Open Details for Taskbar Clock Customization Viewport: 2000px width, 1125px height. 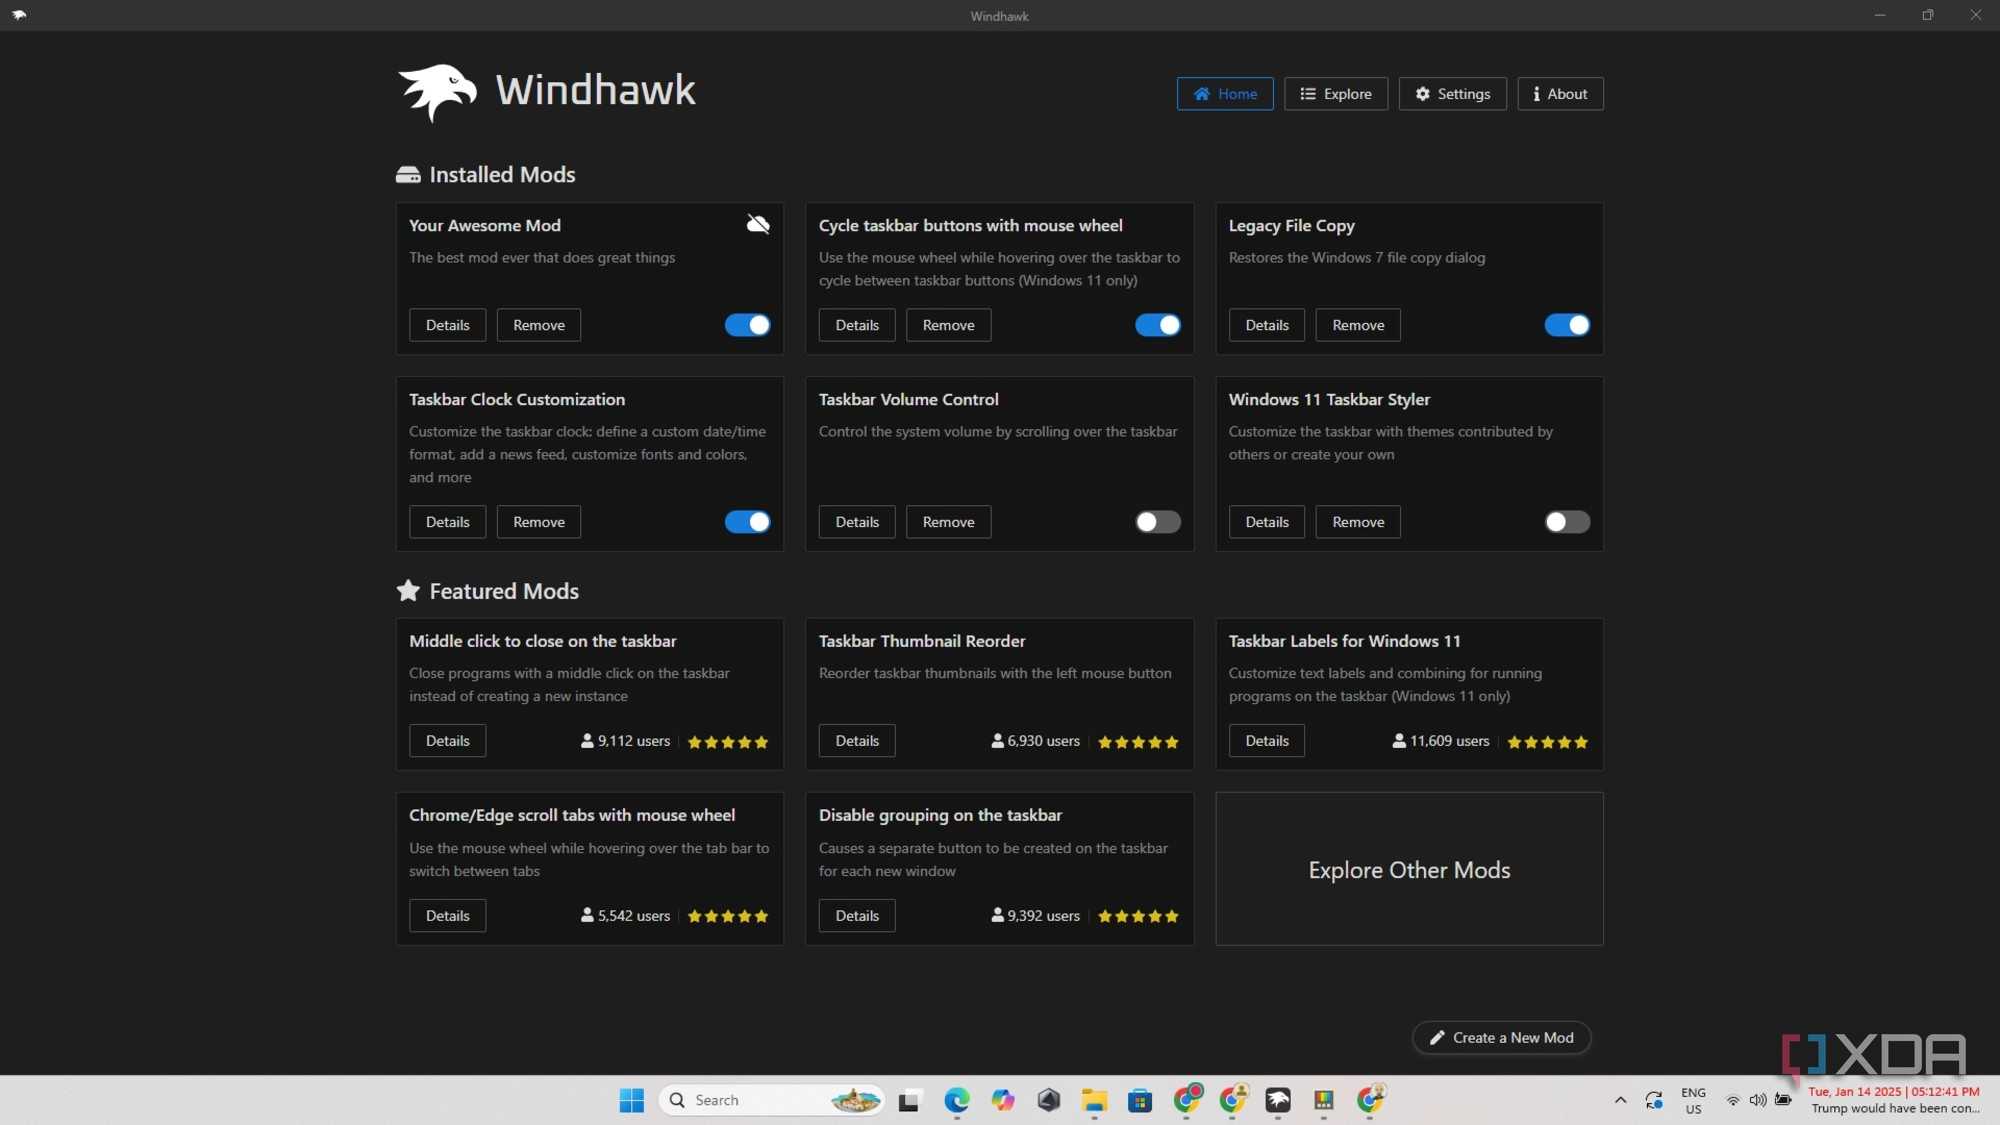click(x=447, y=522)
